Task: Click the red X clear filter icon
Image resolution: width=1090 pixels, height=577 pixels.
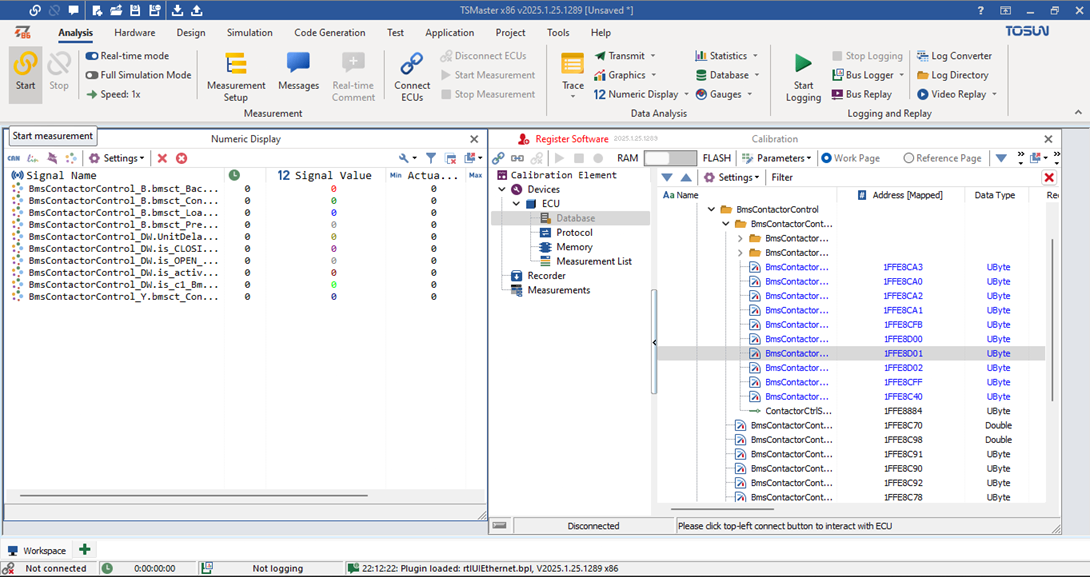Action: pos(1049,177)
